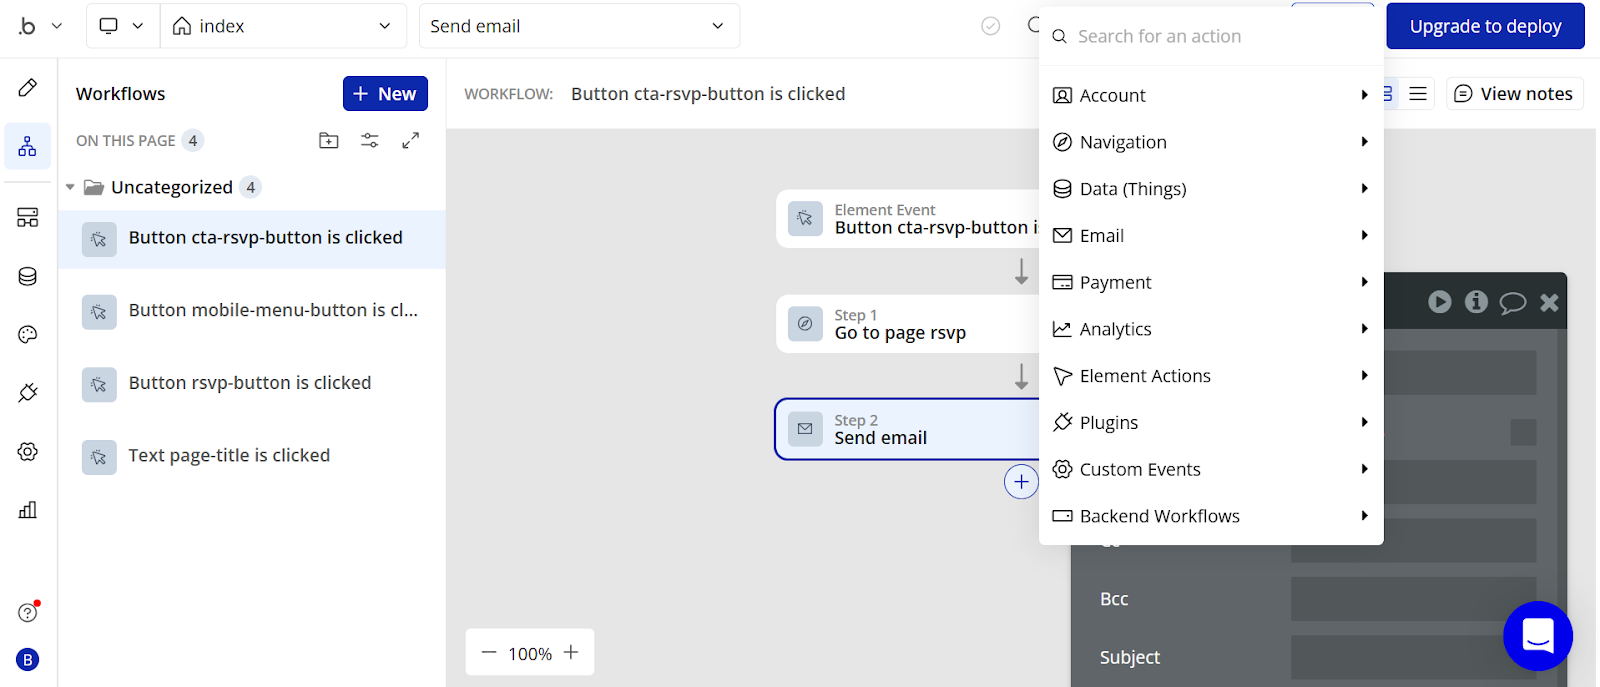Open the Data tab database icon
Viewport: 1600px width, 687px height.
28,276
